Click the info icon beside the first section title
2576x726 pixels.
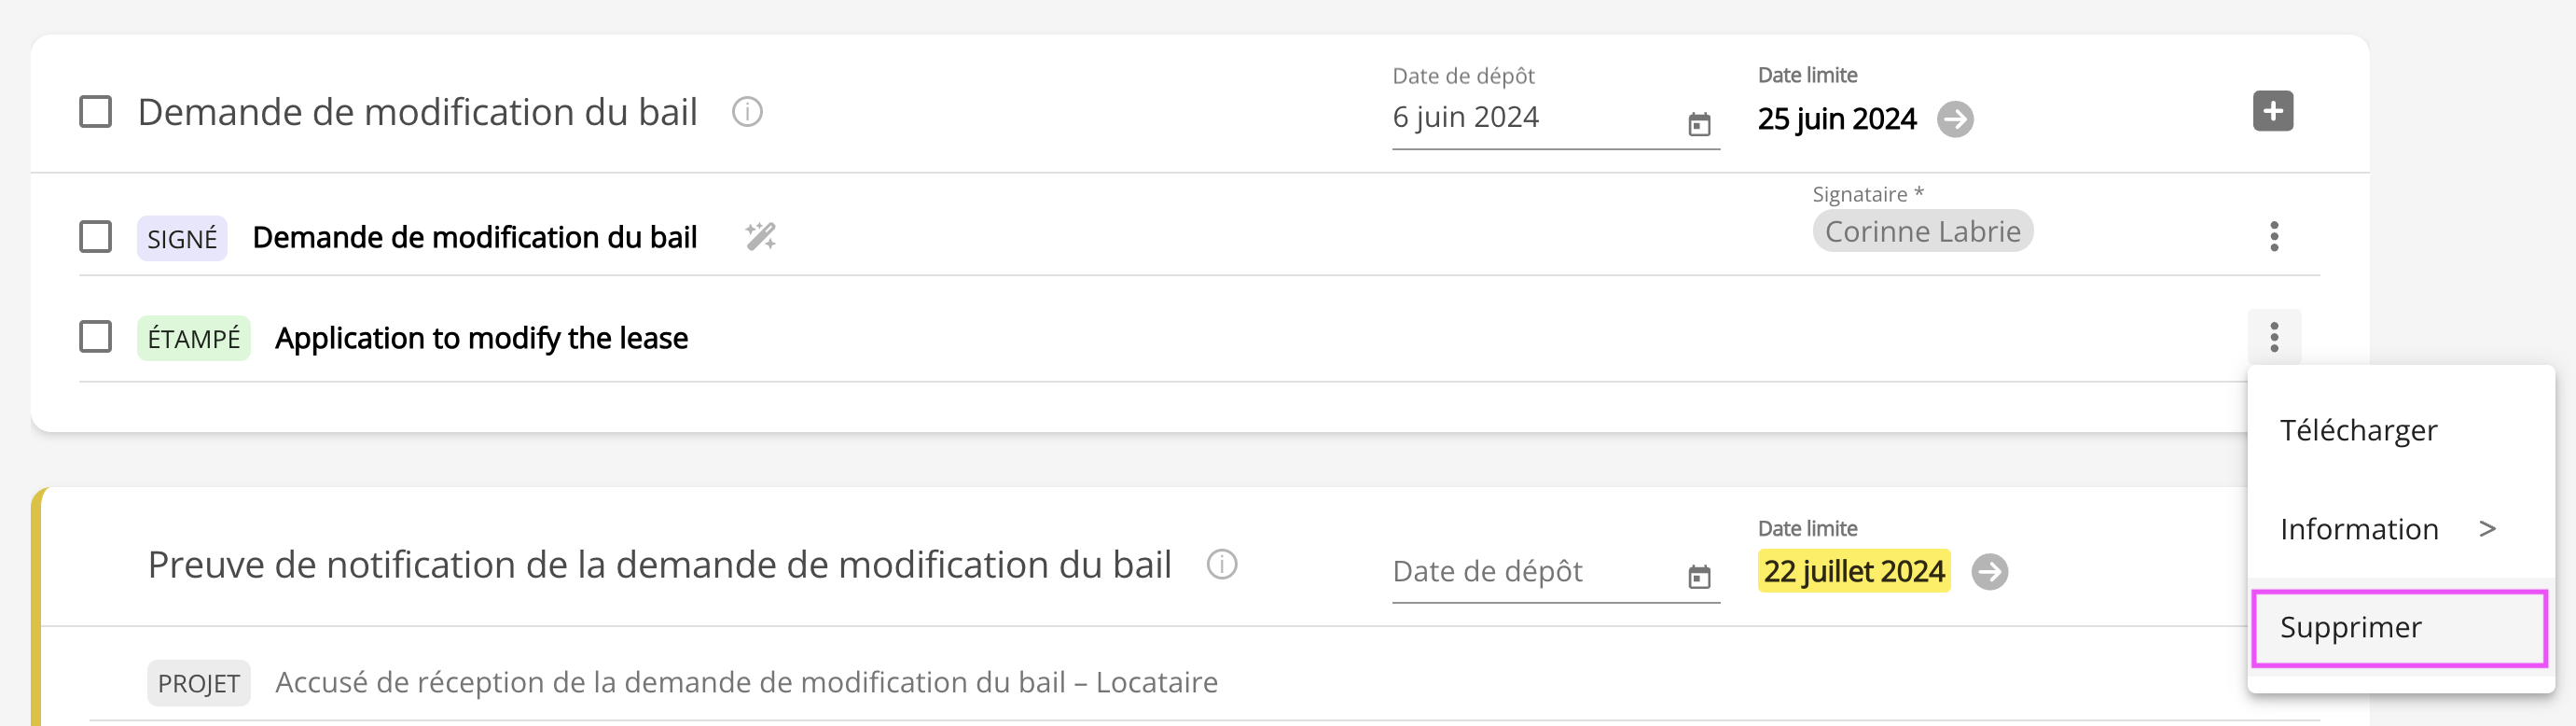pos(747,112)
